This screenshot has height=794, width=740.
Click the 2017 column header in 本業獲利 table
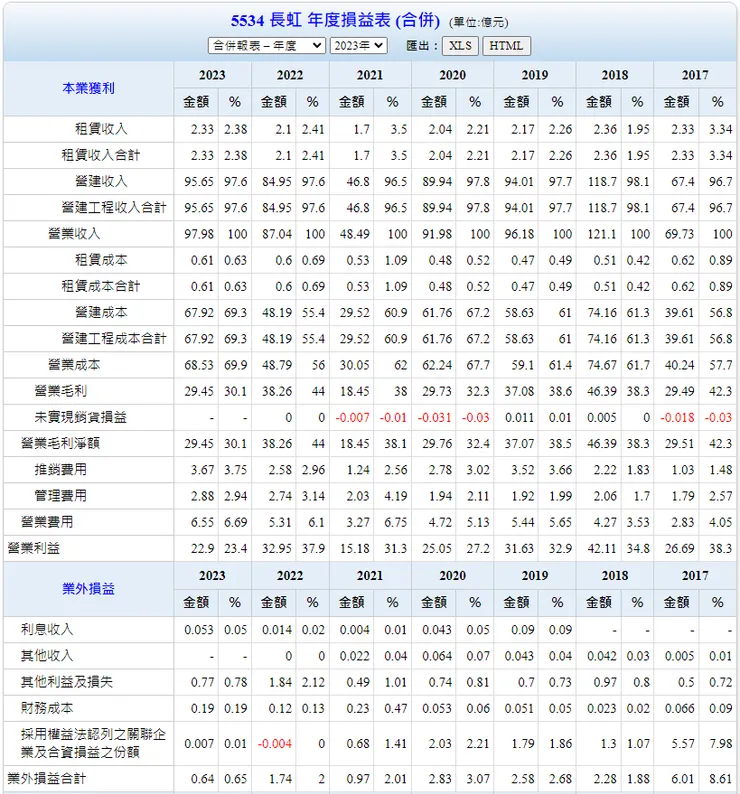tap(695, 75)
